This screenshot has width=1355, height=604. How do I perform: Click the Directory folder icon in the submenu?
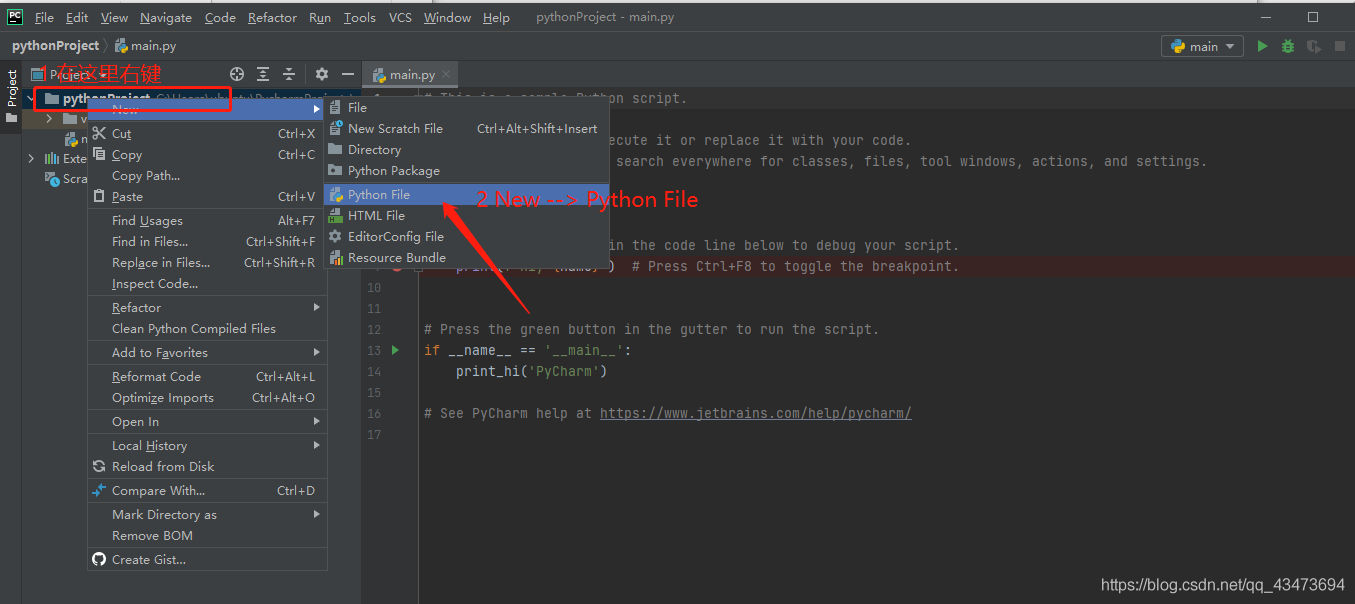tap(336, 149)
